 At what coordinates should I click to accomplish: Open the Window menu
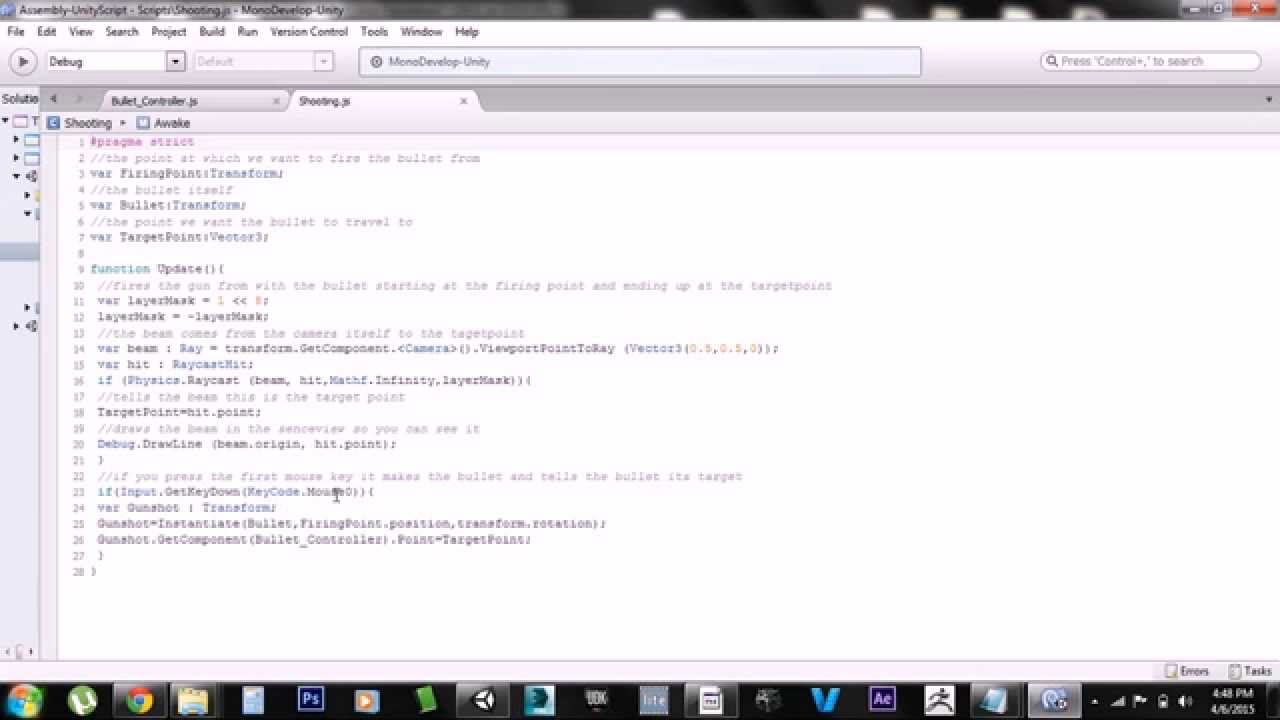421,32
